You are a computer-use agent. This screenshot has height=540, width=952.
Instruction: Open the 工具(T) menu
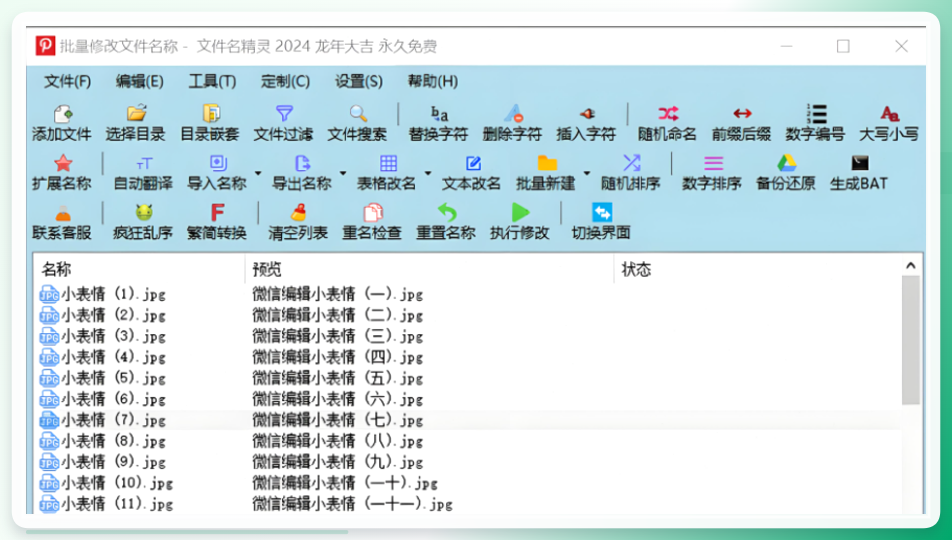pos(212,81)
